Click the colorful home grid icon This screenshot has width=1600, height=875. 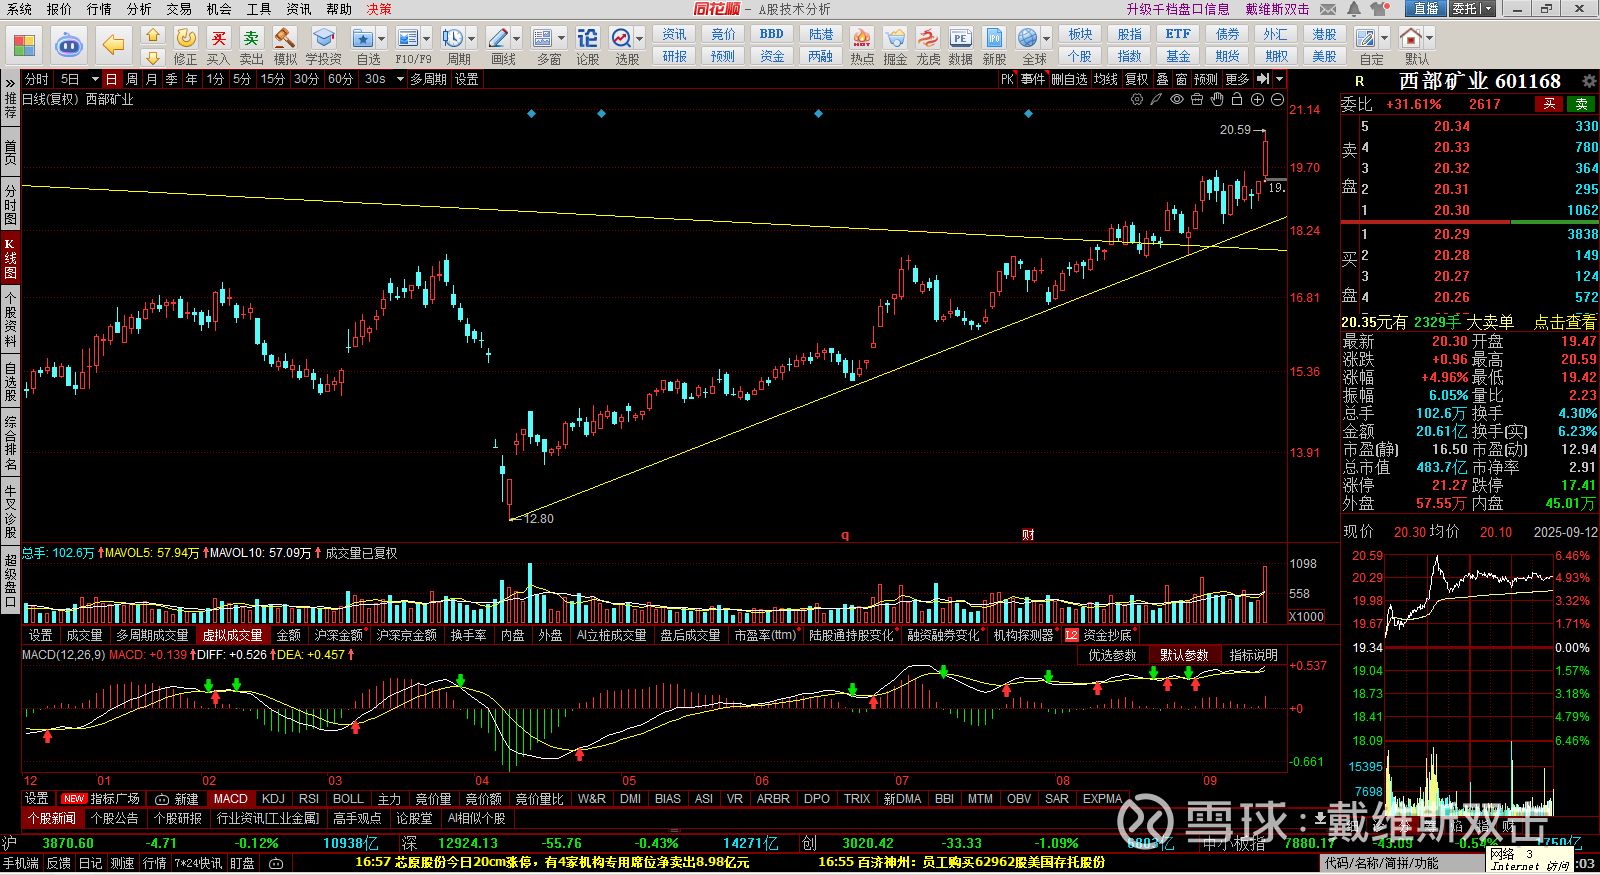[25, 45]
